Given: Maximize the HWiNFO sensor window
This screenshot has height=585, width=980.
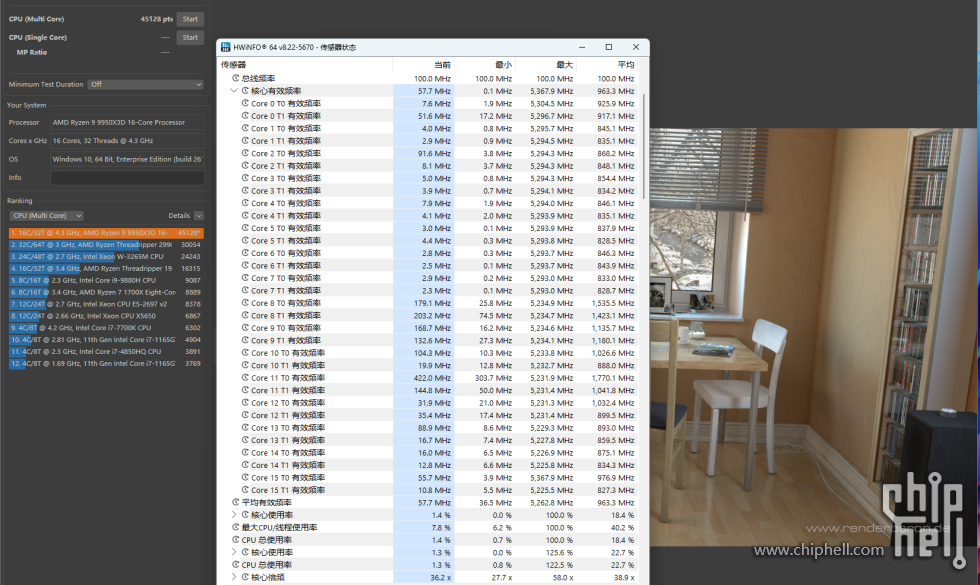Looking at the screenshot, I should coord(609,47).
